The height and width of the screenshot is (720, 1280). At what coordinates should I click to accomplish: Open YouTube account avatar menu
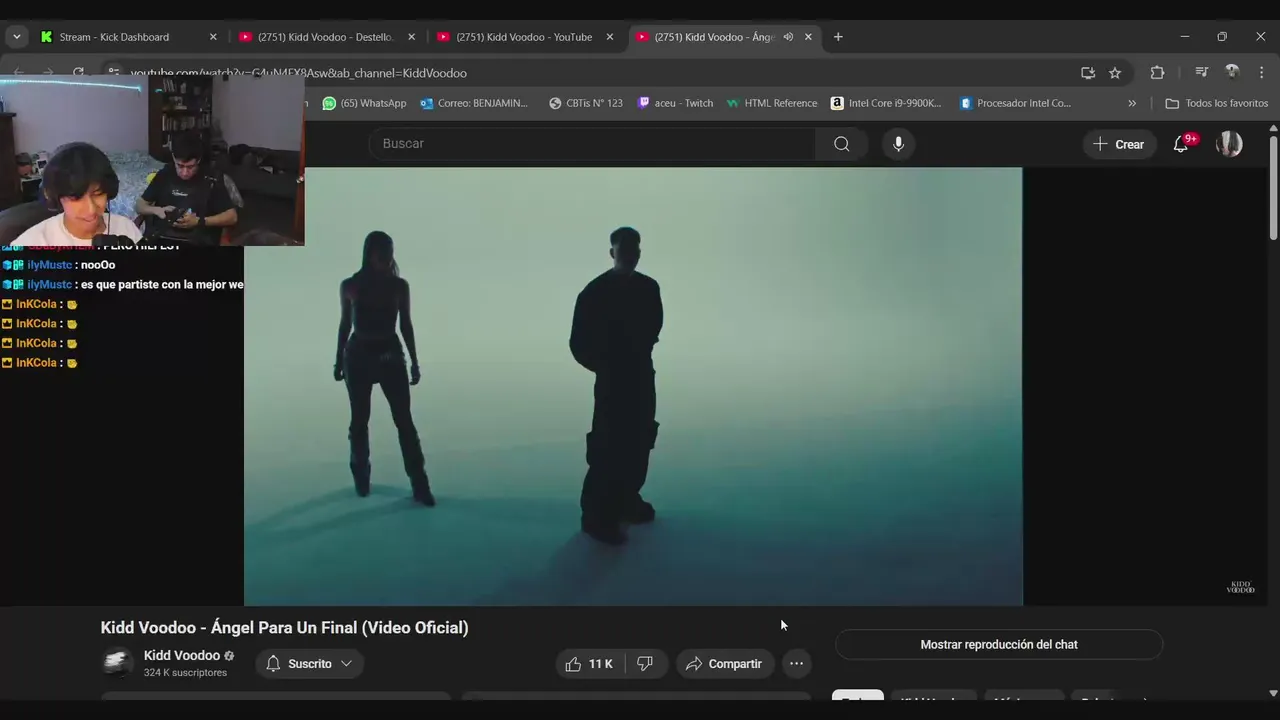pos(1229,144)
